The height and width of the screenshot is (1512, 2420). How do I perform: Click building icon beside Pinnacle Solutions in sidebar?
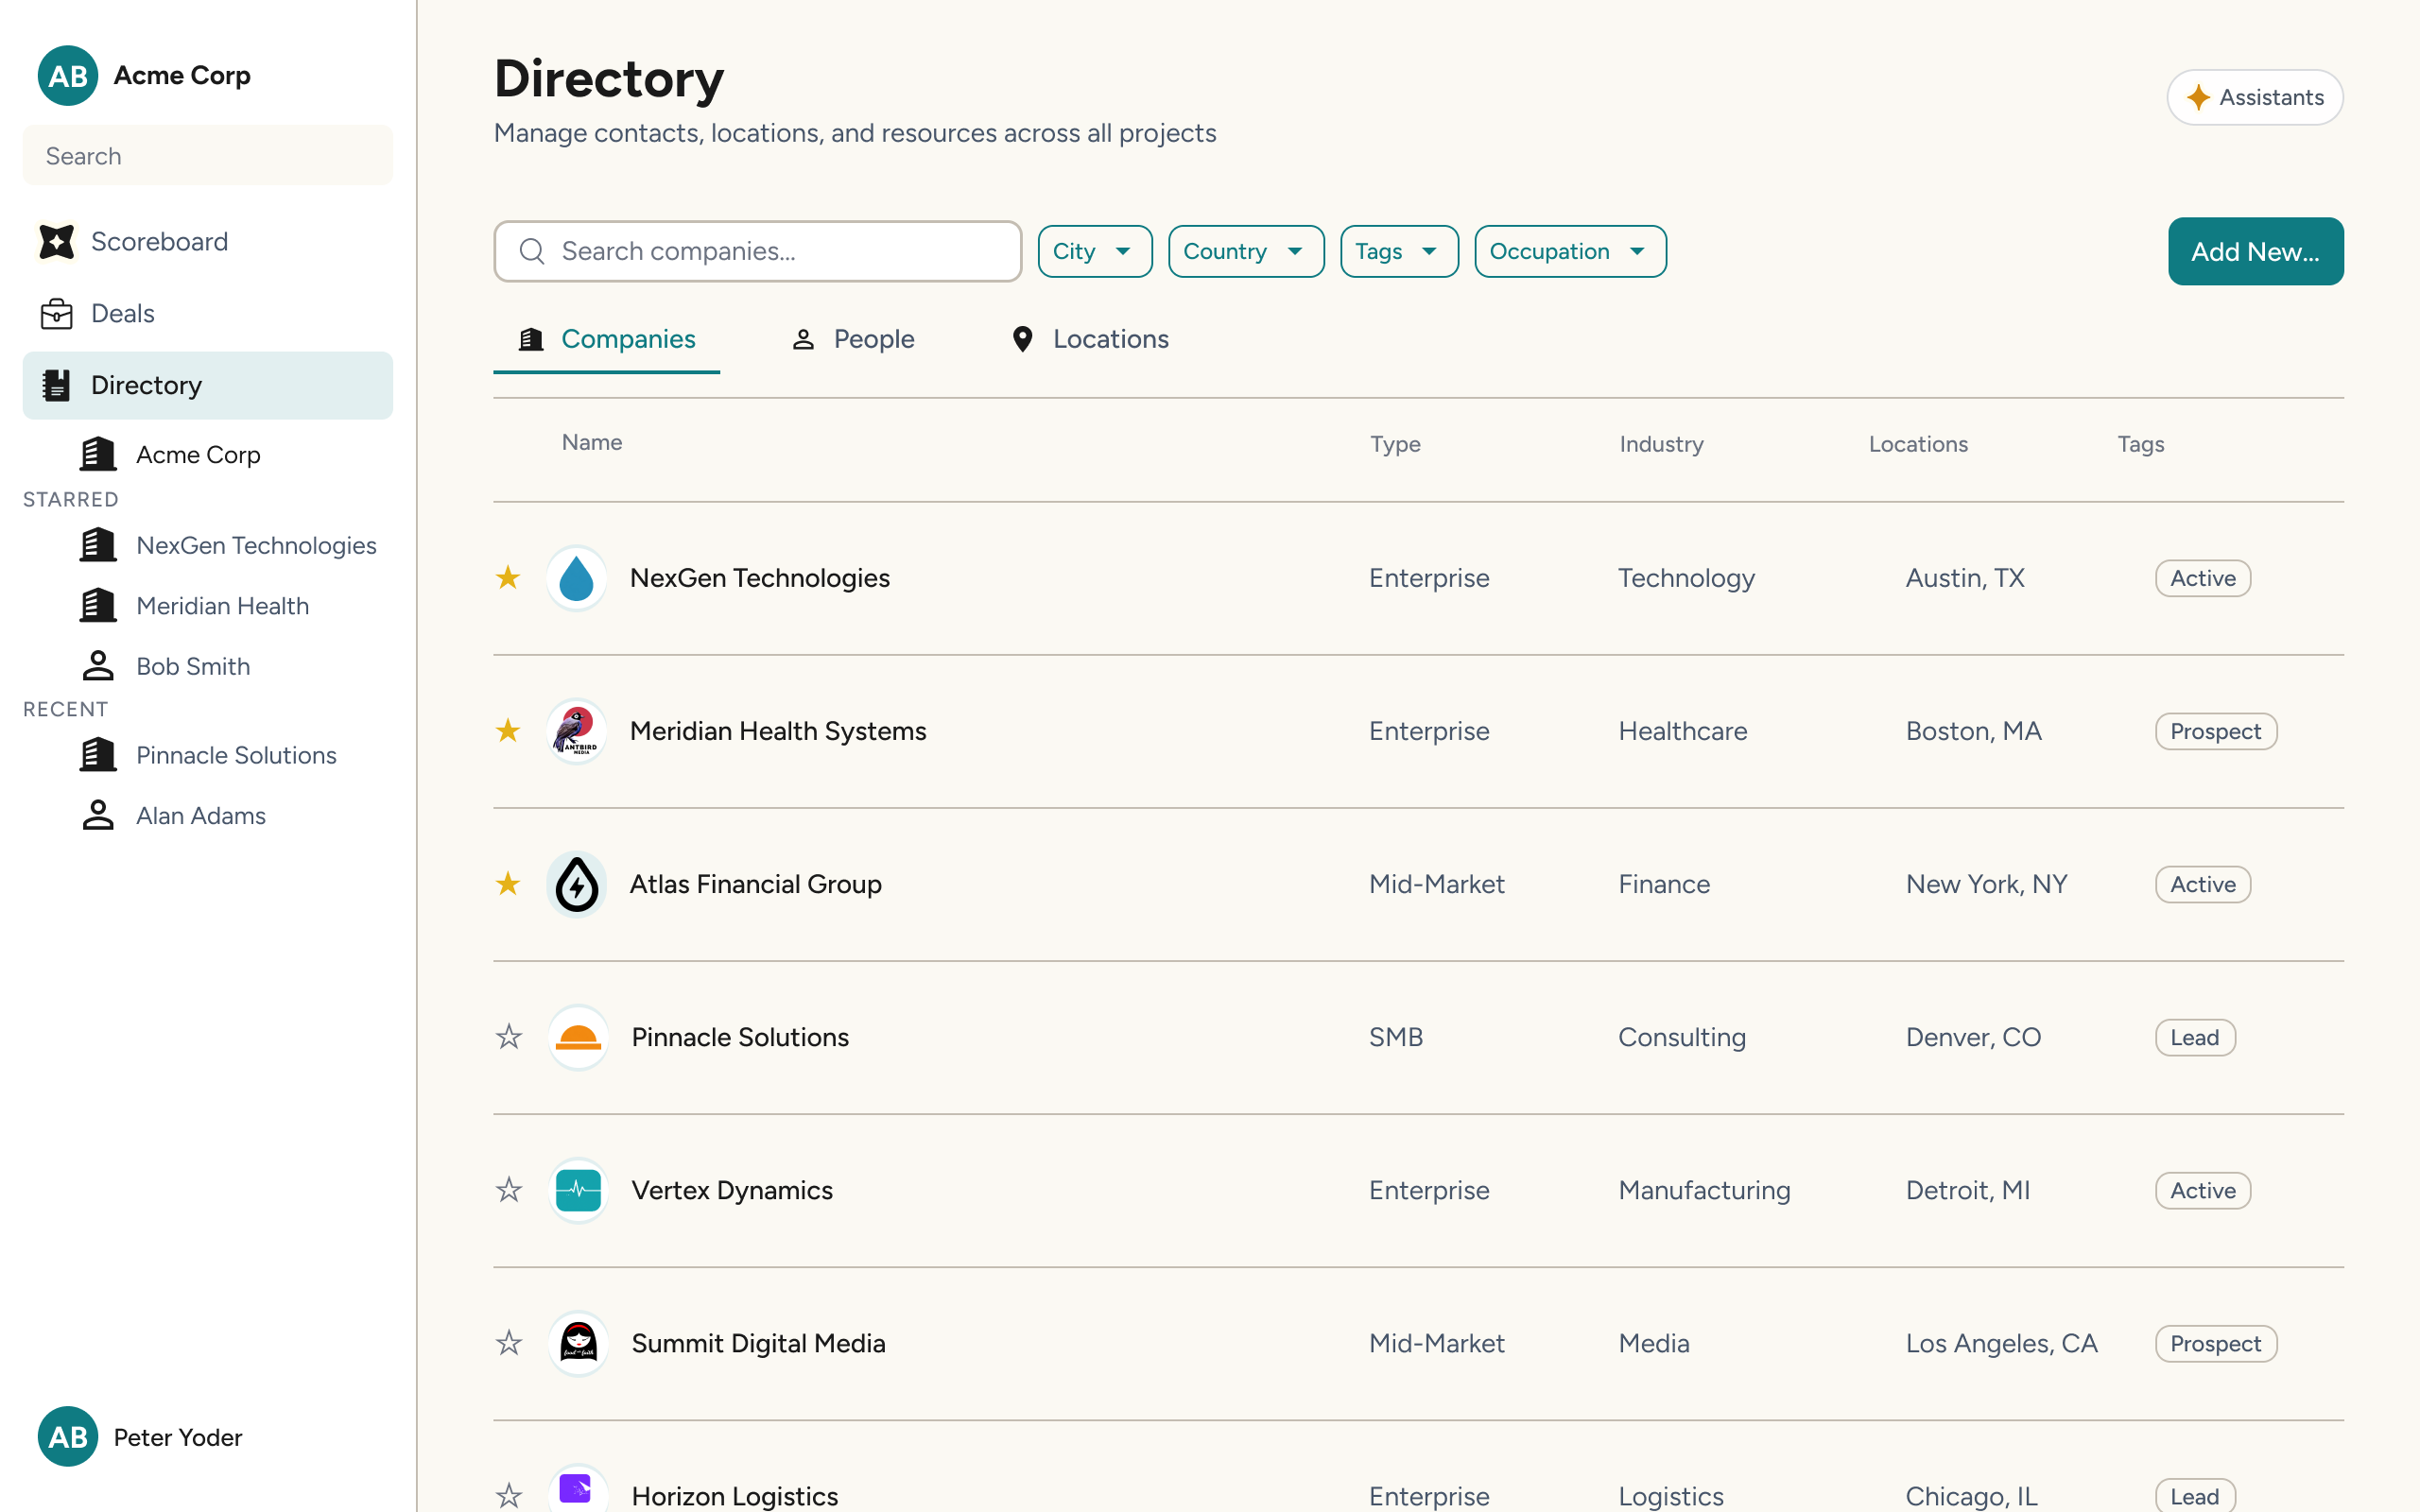click(x=98, y=755)
